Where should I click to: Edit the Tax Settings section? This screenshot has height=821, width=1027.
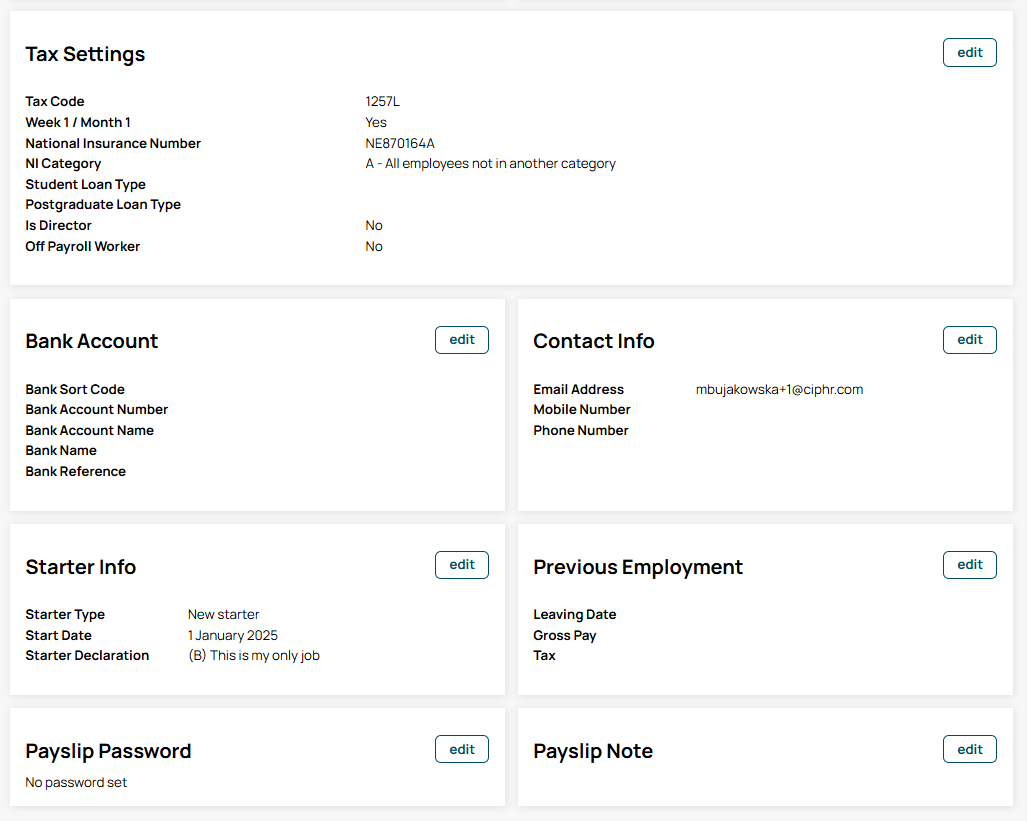[969, 53]
